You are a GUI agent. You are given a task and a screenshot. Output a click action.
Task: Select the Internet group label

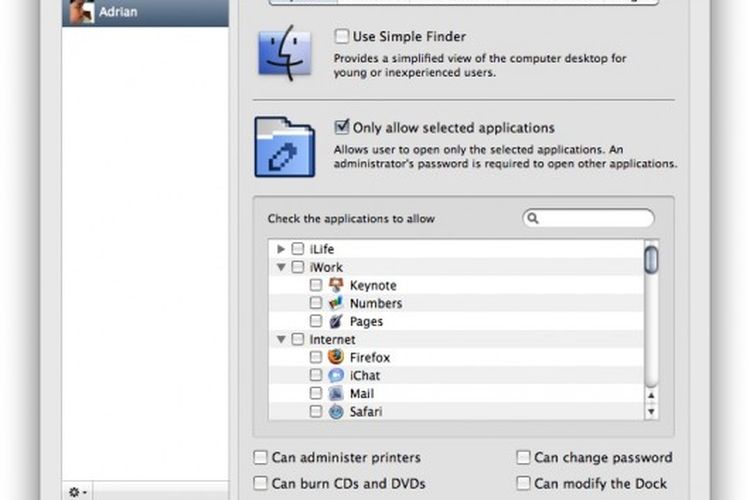pos(332,340)
